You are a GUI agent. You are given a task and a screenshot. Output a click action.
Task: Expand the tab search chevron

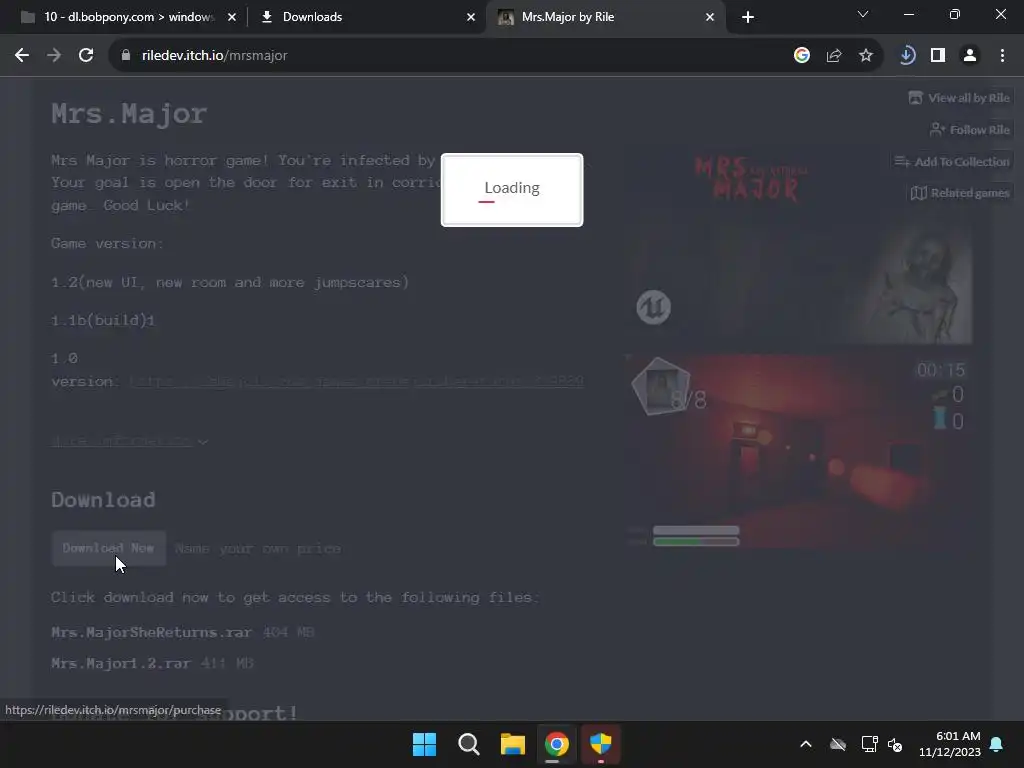pyautogui.click(x=863, y=14)
